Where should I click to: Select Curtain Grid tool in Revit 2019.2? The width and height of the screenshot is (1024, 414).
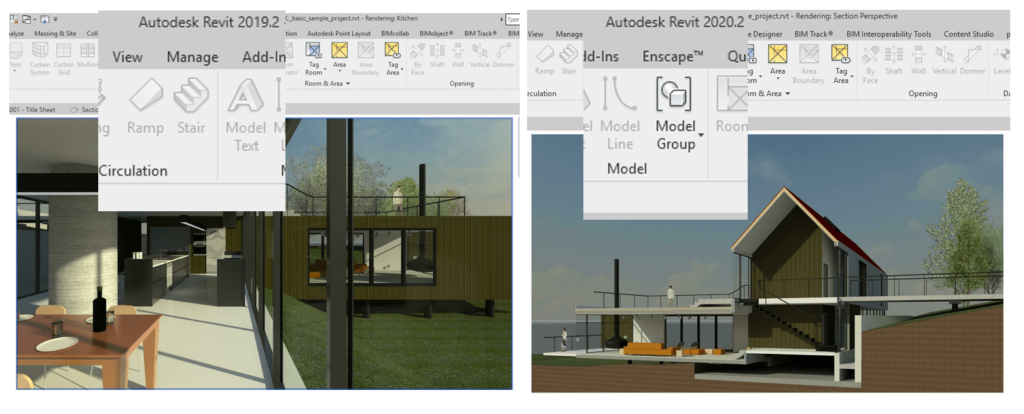[x=63, y=58]
